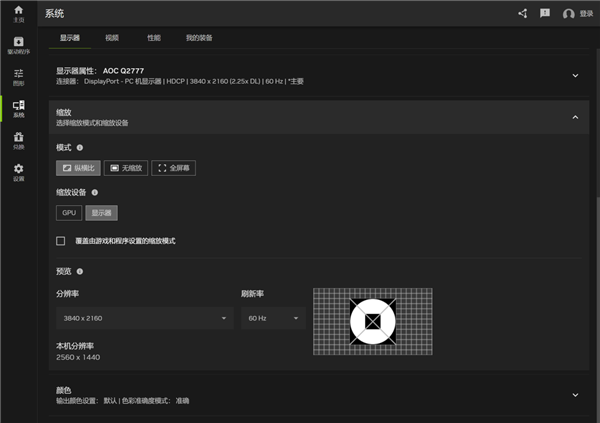Click the share icon in top bar

click(x=522, y=13)
